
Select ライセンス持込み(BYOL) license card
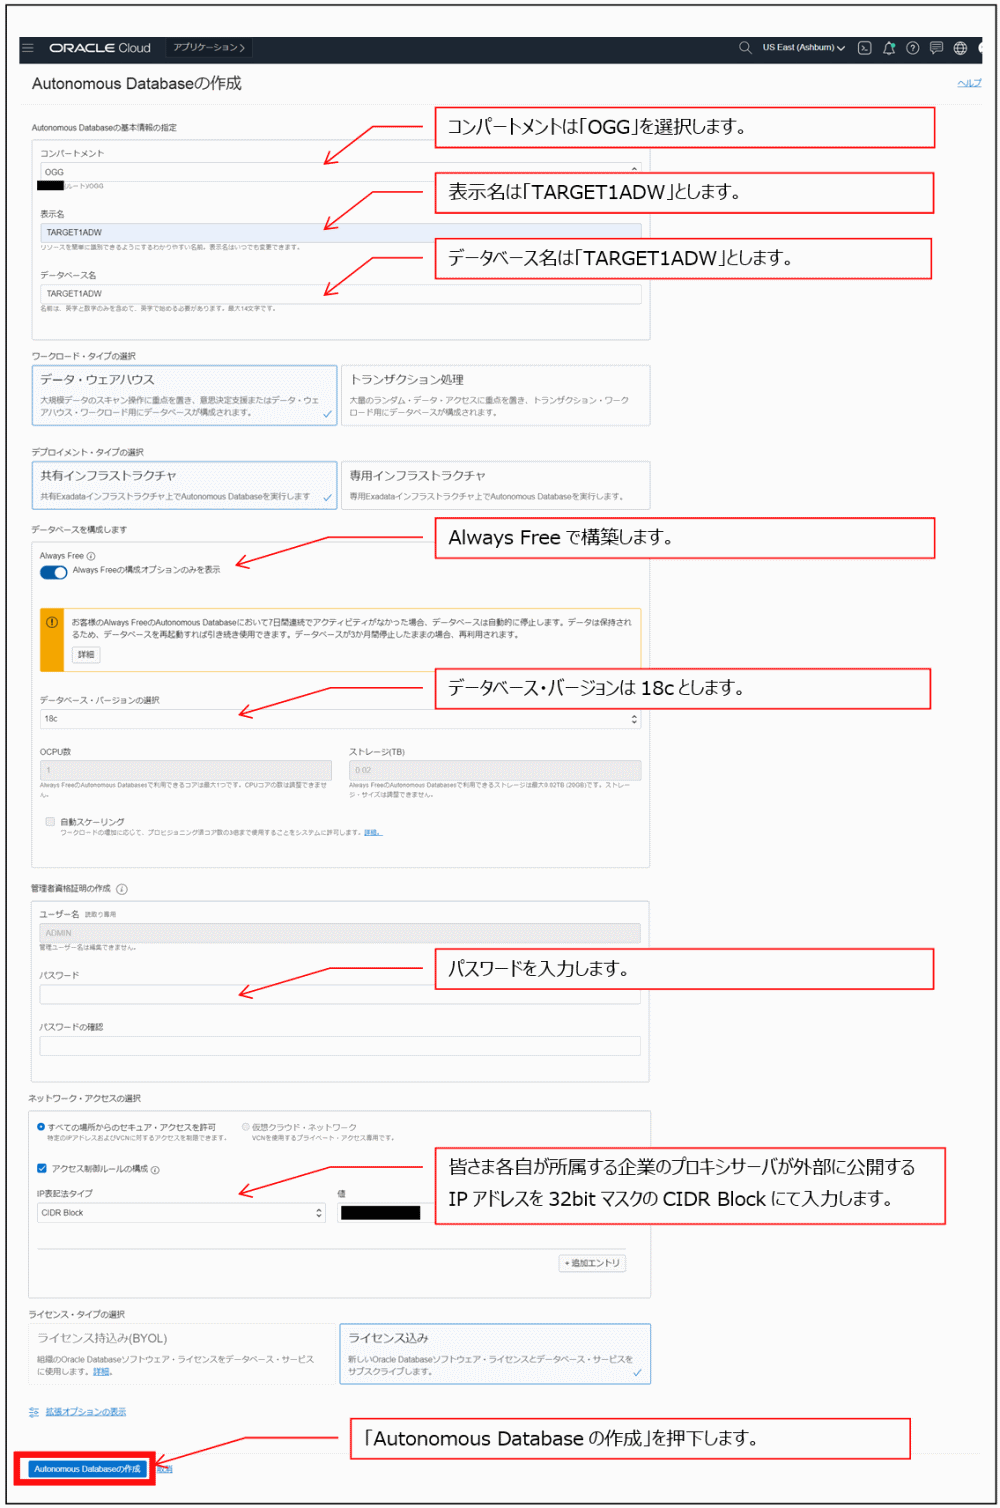(182, 1354)
